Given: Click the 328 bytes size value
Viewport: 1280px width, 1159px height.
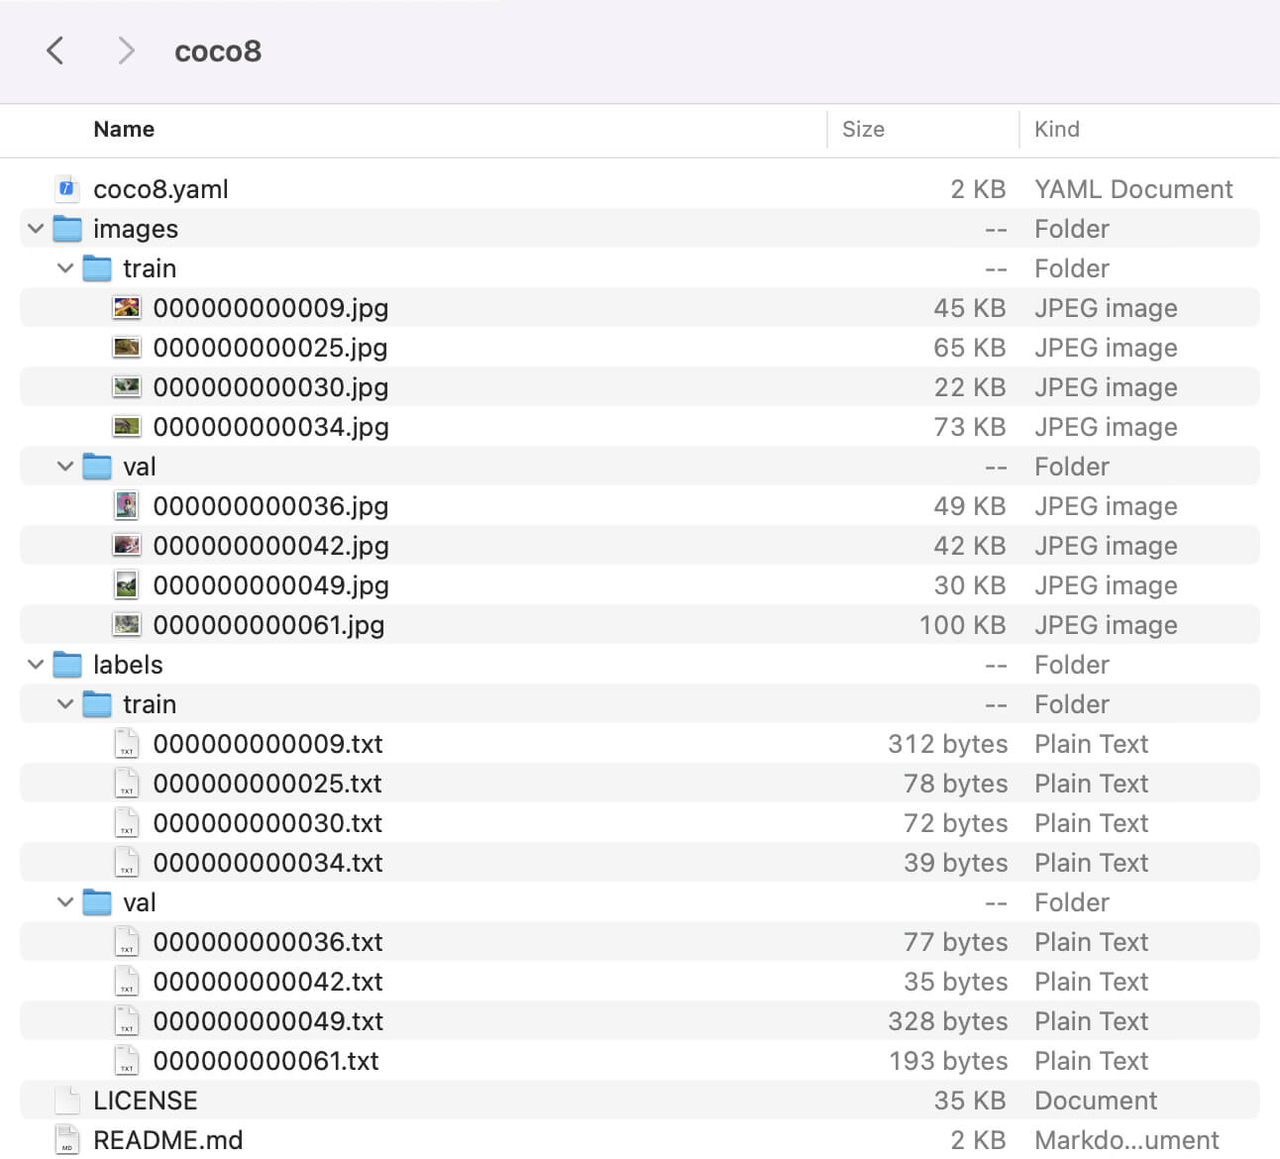Looking at the screenshot, I should (x=948, y=1021).
